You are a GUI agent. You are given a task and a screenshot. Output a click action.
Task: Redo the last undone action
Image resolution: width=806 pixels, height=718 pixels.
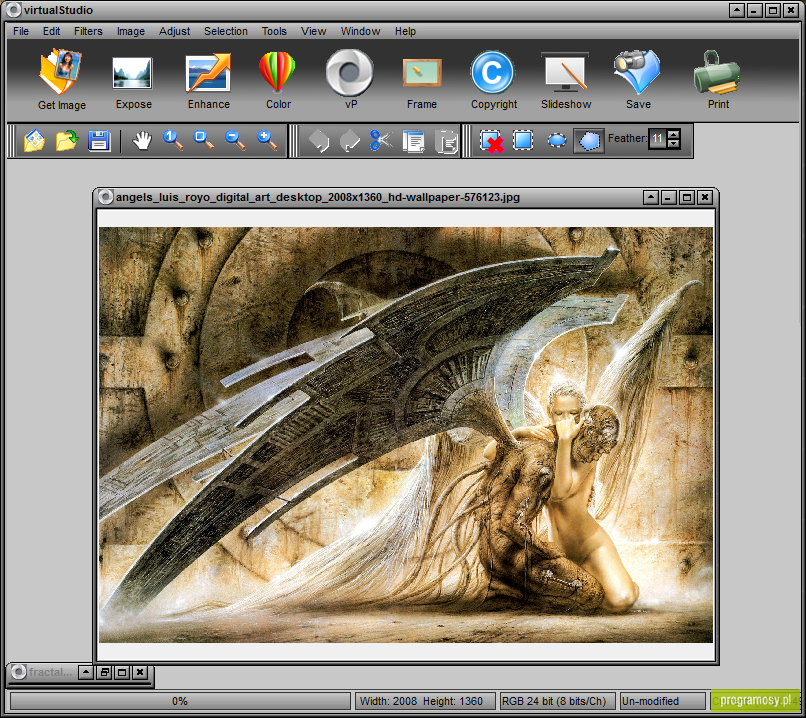tap(350, 141)
